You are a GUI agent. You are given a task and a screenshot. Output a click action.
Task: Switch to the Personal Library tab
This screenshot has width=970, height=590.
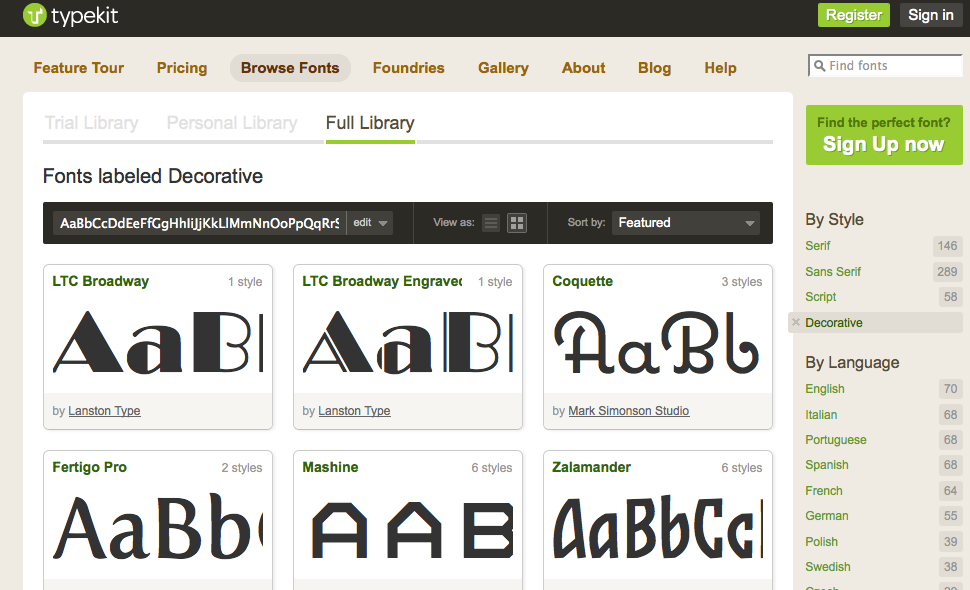232,123
